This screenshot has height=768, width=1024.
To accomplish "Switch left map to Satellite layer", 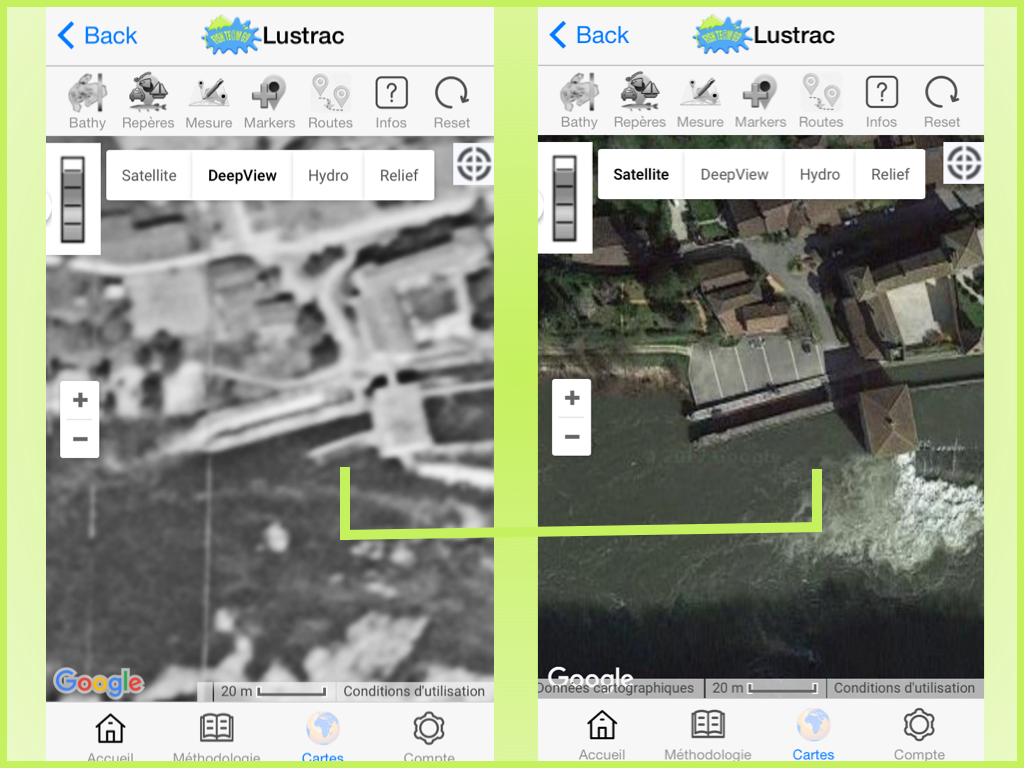I will point(149,176).
